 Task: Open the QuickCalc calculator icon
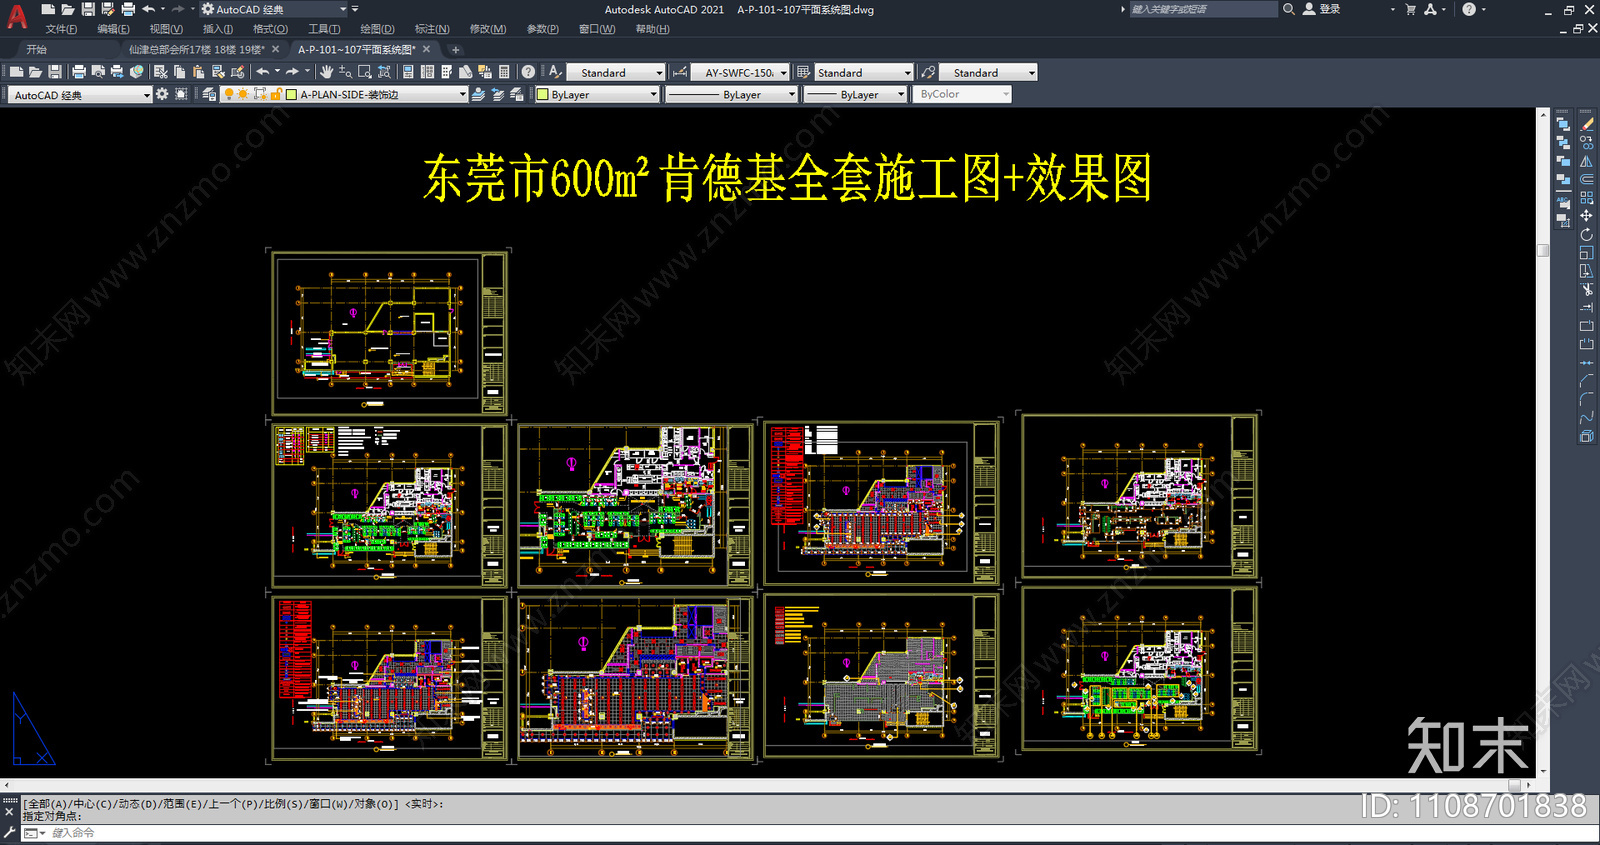coord(504,72)
